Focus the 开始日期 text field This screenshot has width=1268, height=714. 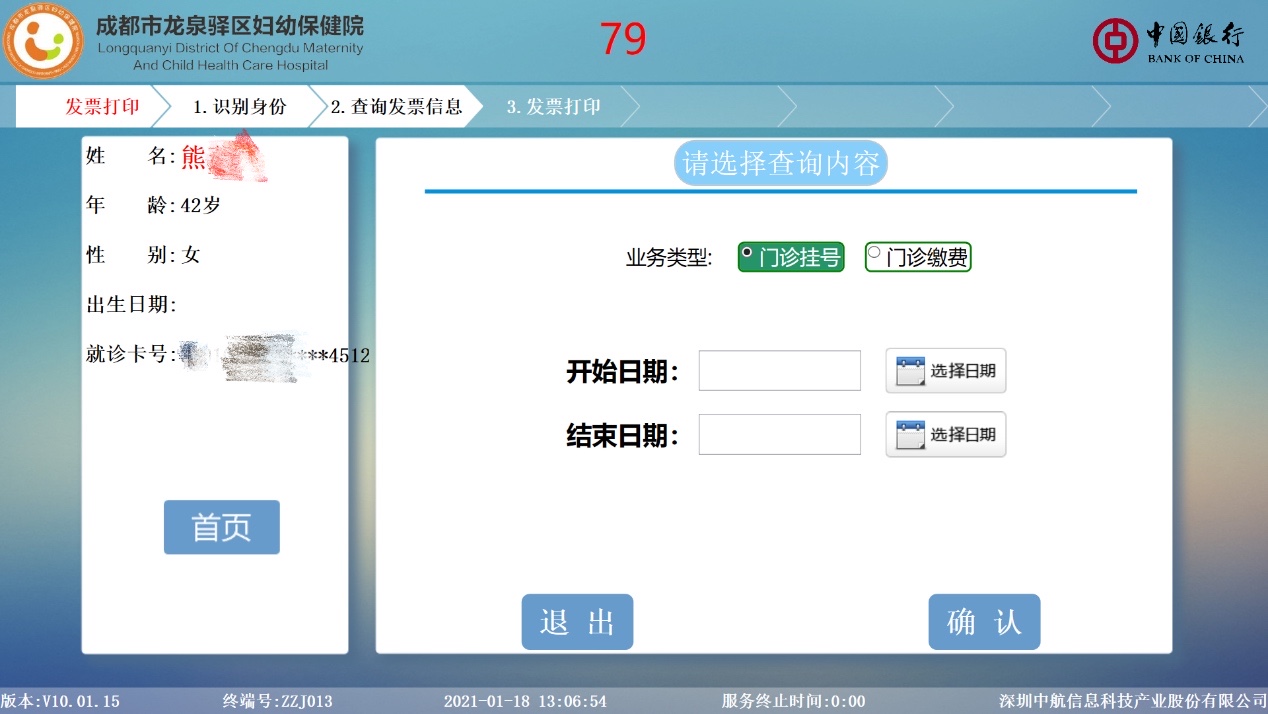(779, 371)
